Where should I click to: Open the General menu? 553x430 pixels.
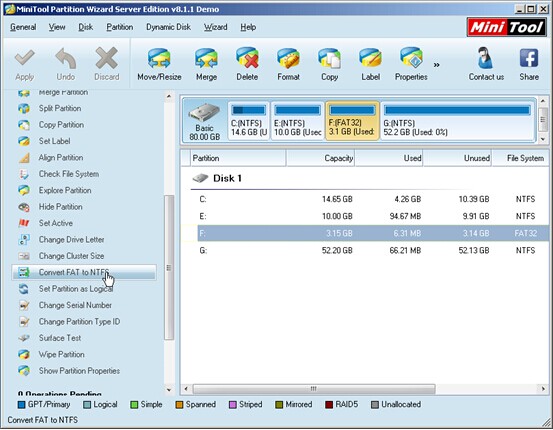[23, 27]
